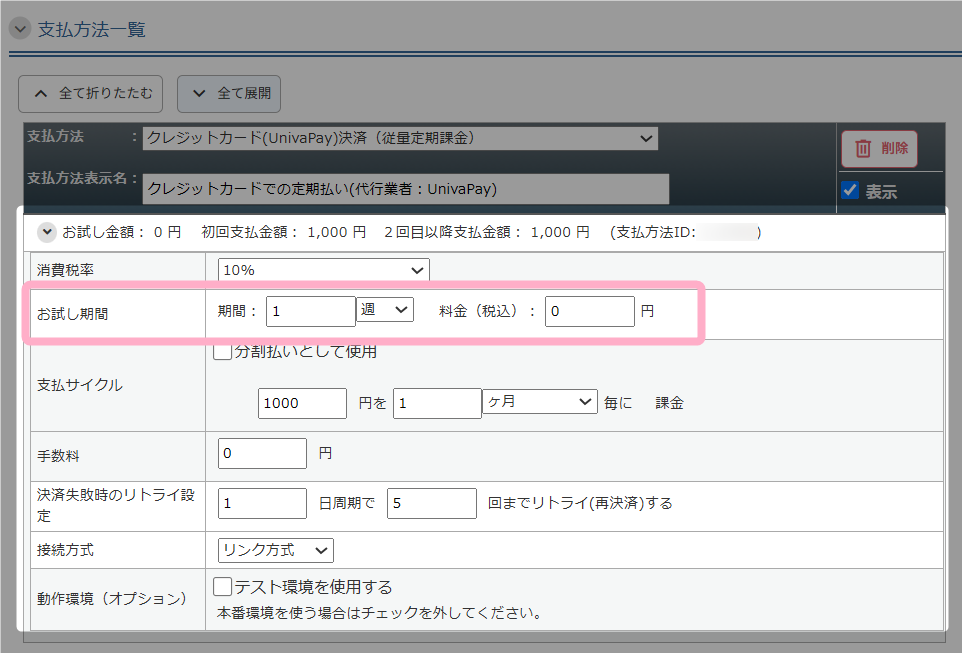This screenshot has width=962, height=653.
Task: Collapse the 支払方法一覧 section chevron
Action: click(20, 28)
